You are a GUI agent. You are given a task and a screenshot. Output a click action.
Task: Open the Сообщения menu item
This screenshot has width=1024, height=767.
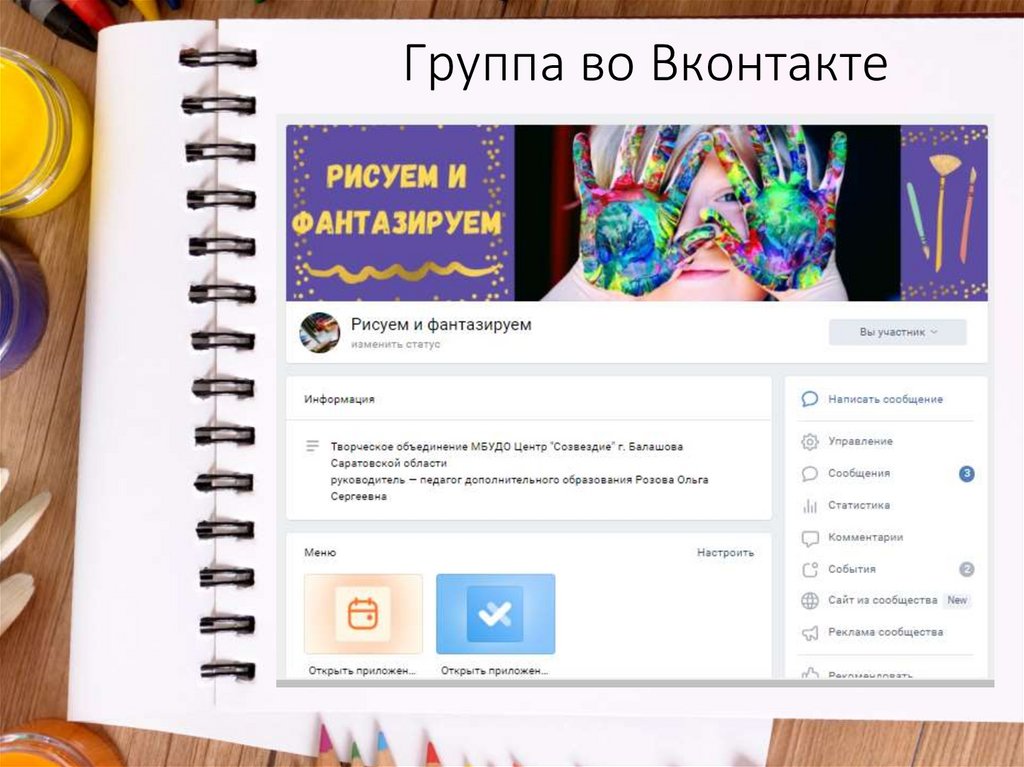pyautogui.click(x=859, y=473)
